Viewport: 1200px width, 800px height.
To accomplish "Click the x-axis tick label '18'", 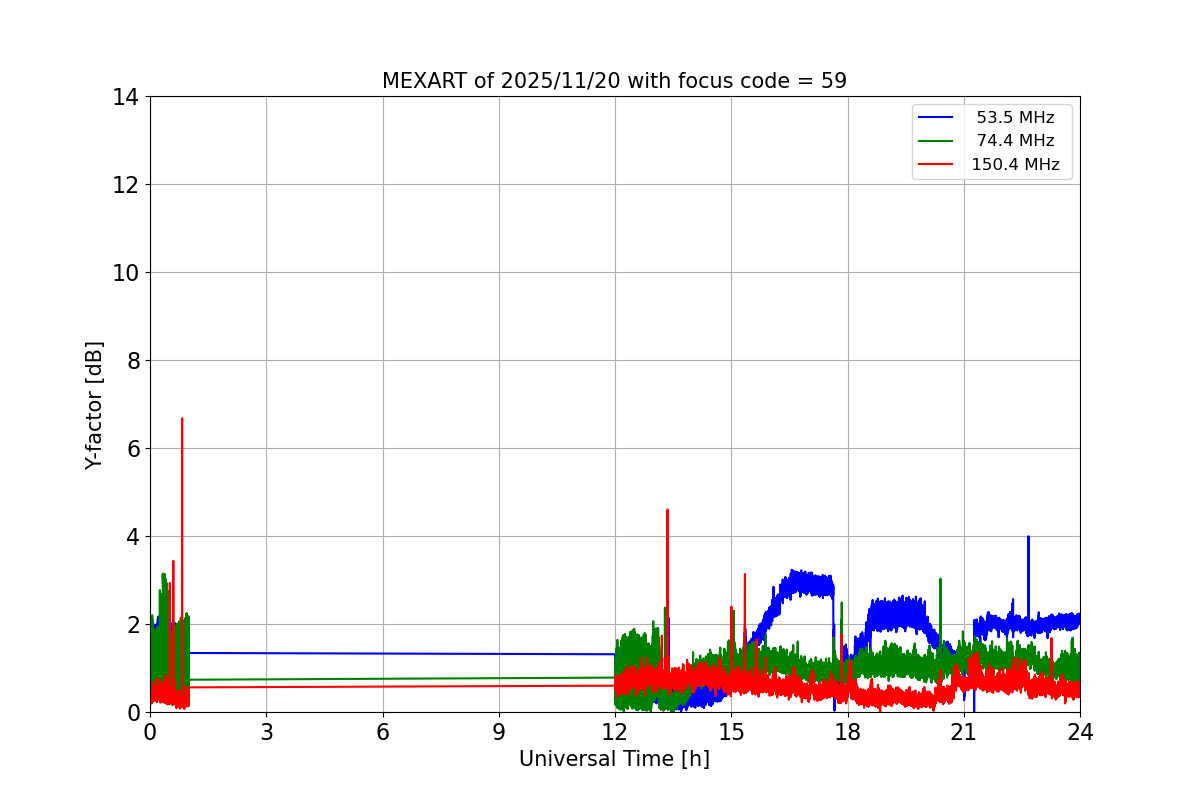I will 848,732.
